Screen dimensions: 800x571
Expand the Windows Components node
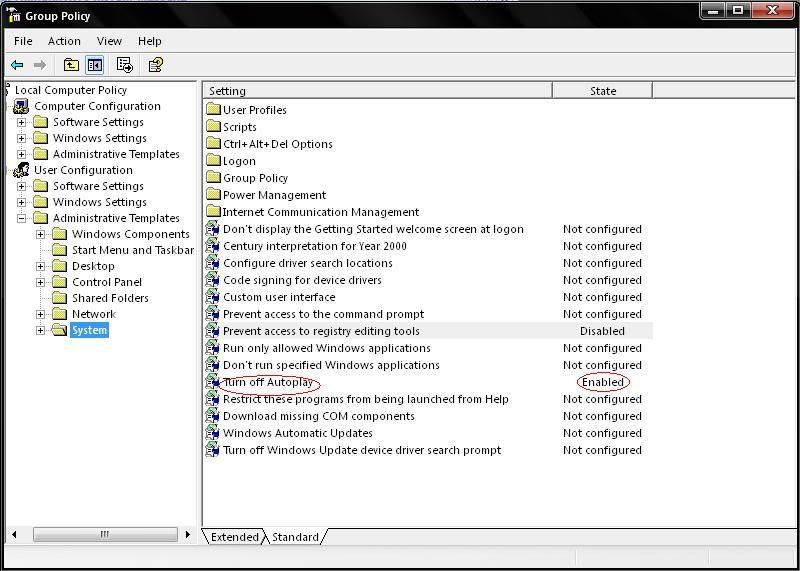[x=40, y=234]
